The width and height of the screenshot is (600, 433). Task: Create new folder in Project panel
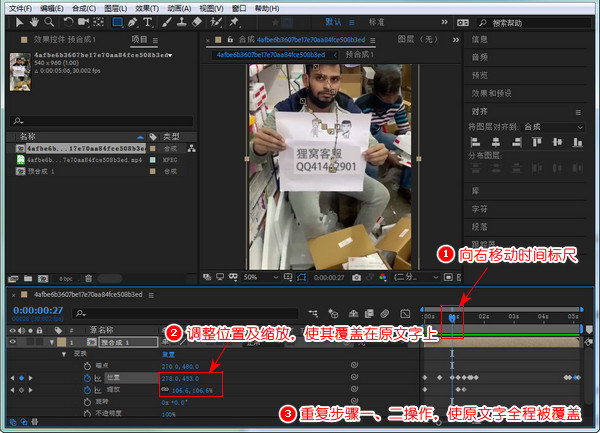pyautogui.click(x=28, y=278)
